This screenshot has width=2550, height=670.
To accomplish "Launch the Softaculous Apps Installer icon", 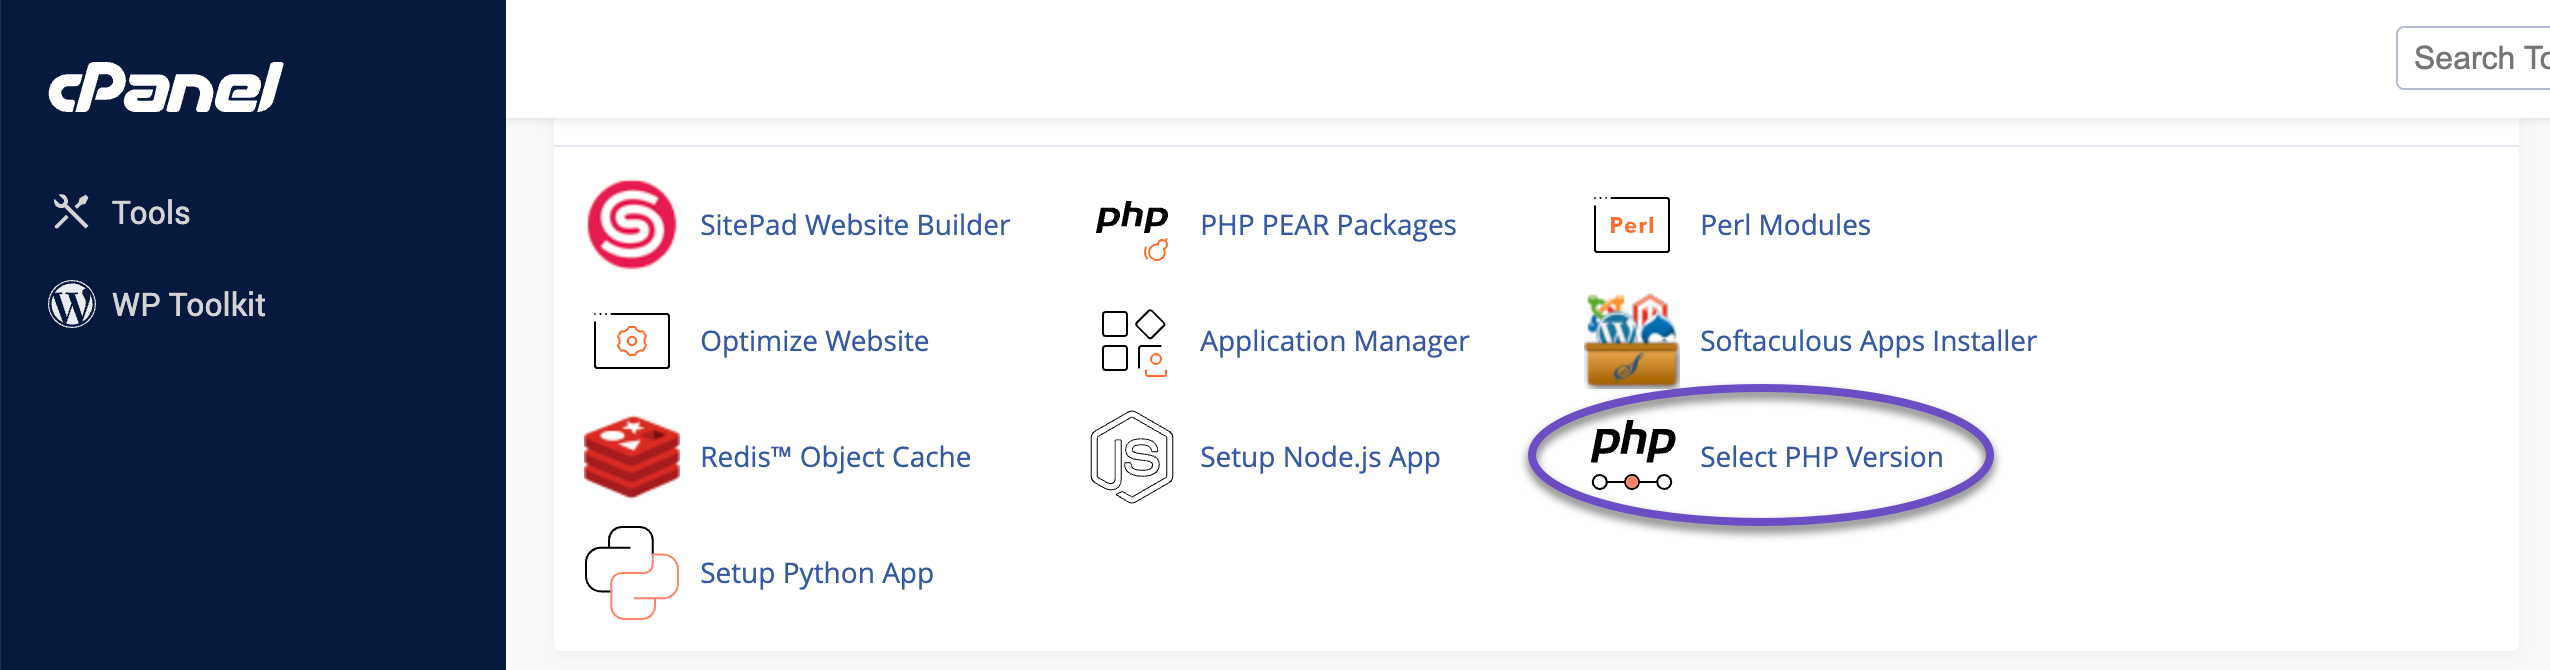I will [1631, 341].
